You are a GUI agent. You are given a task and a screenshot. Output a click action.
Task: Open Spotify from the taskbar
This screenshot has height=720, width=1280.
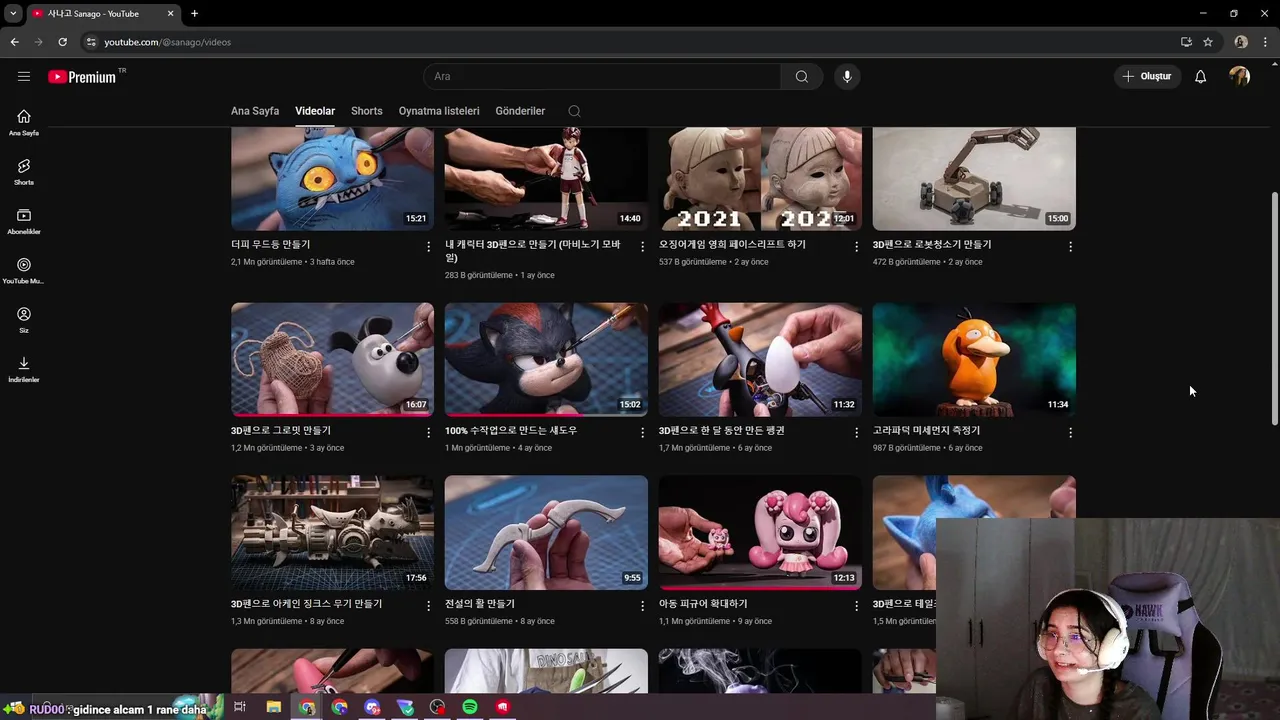[x=470, y=707]
